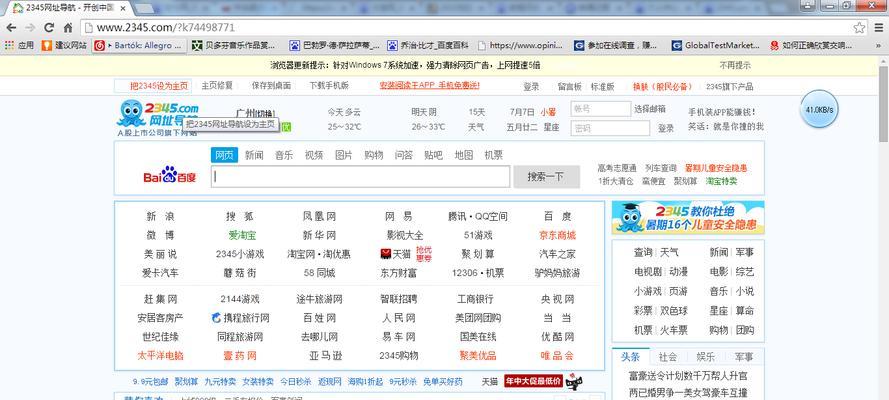Select the 视频 search tab
Image resolution: width=889 pixels, height=400 pixels.
(x=314, y=155)
